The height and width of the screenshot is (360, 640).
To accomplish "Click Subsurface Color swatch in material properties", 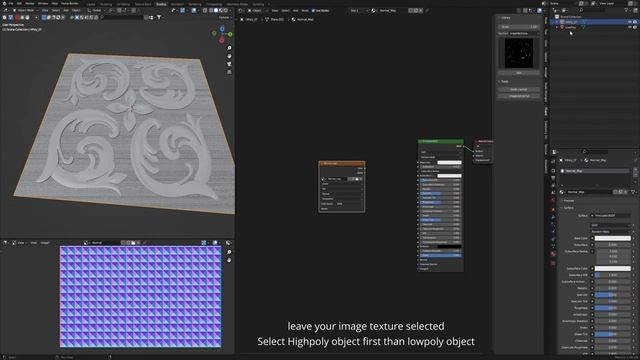I will (x=612, y=268).
